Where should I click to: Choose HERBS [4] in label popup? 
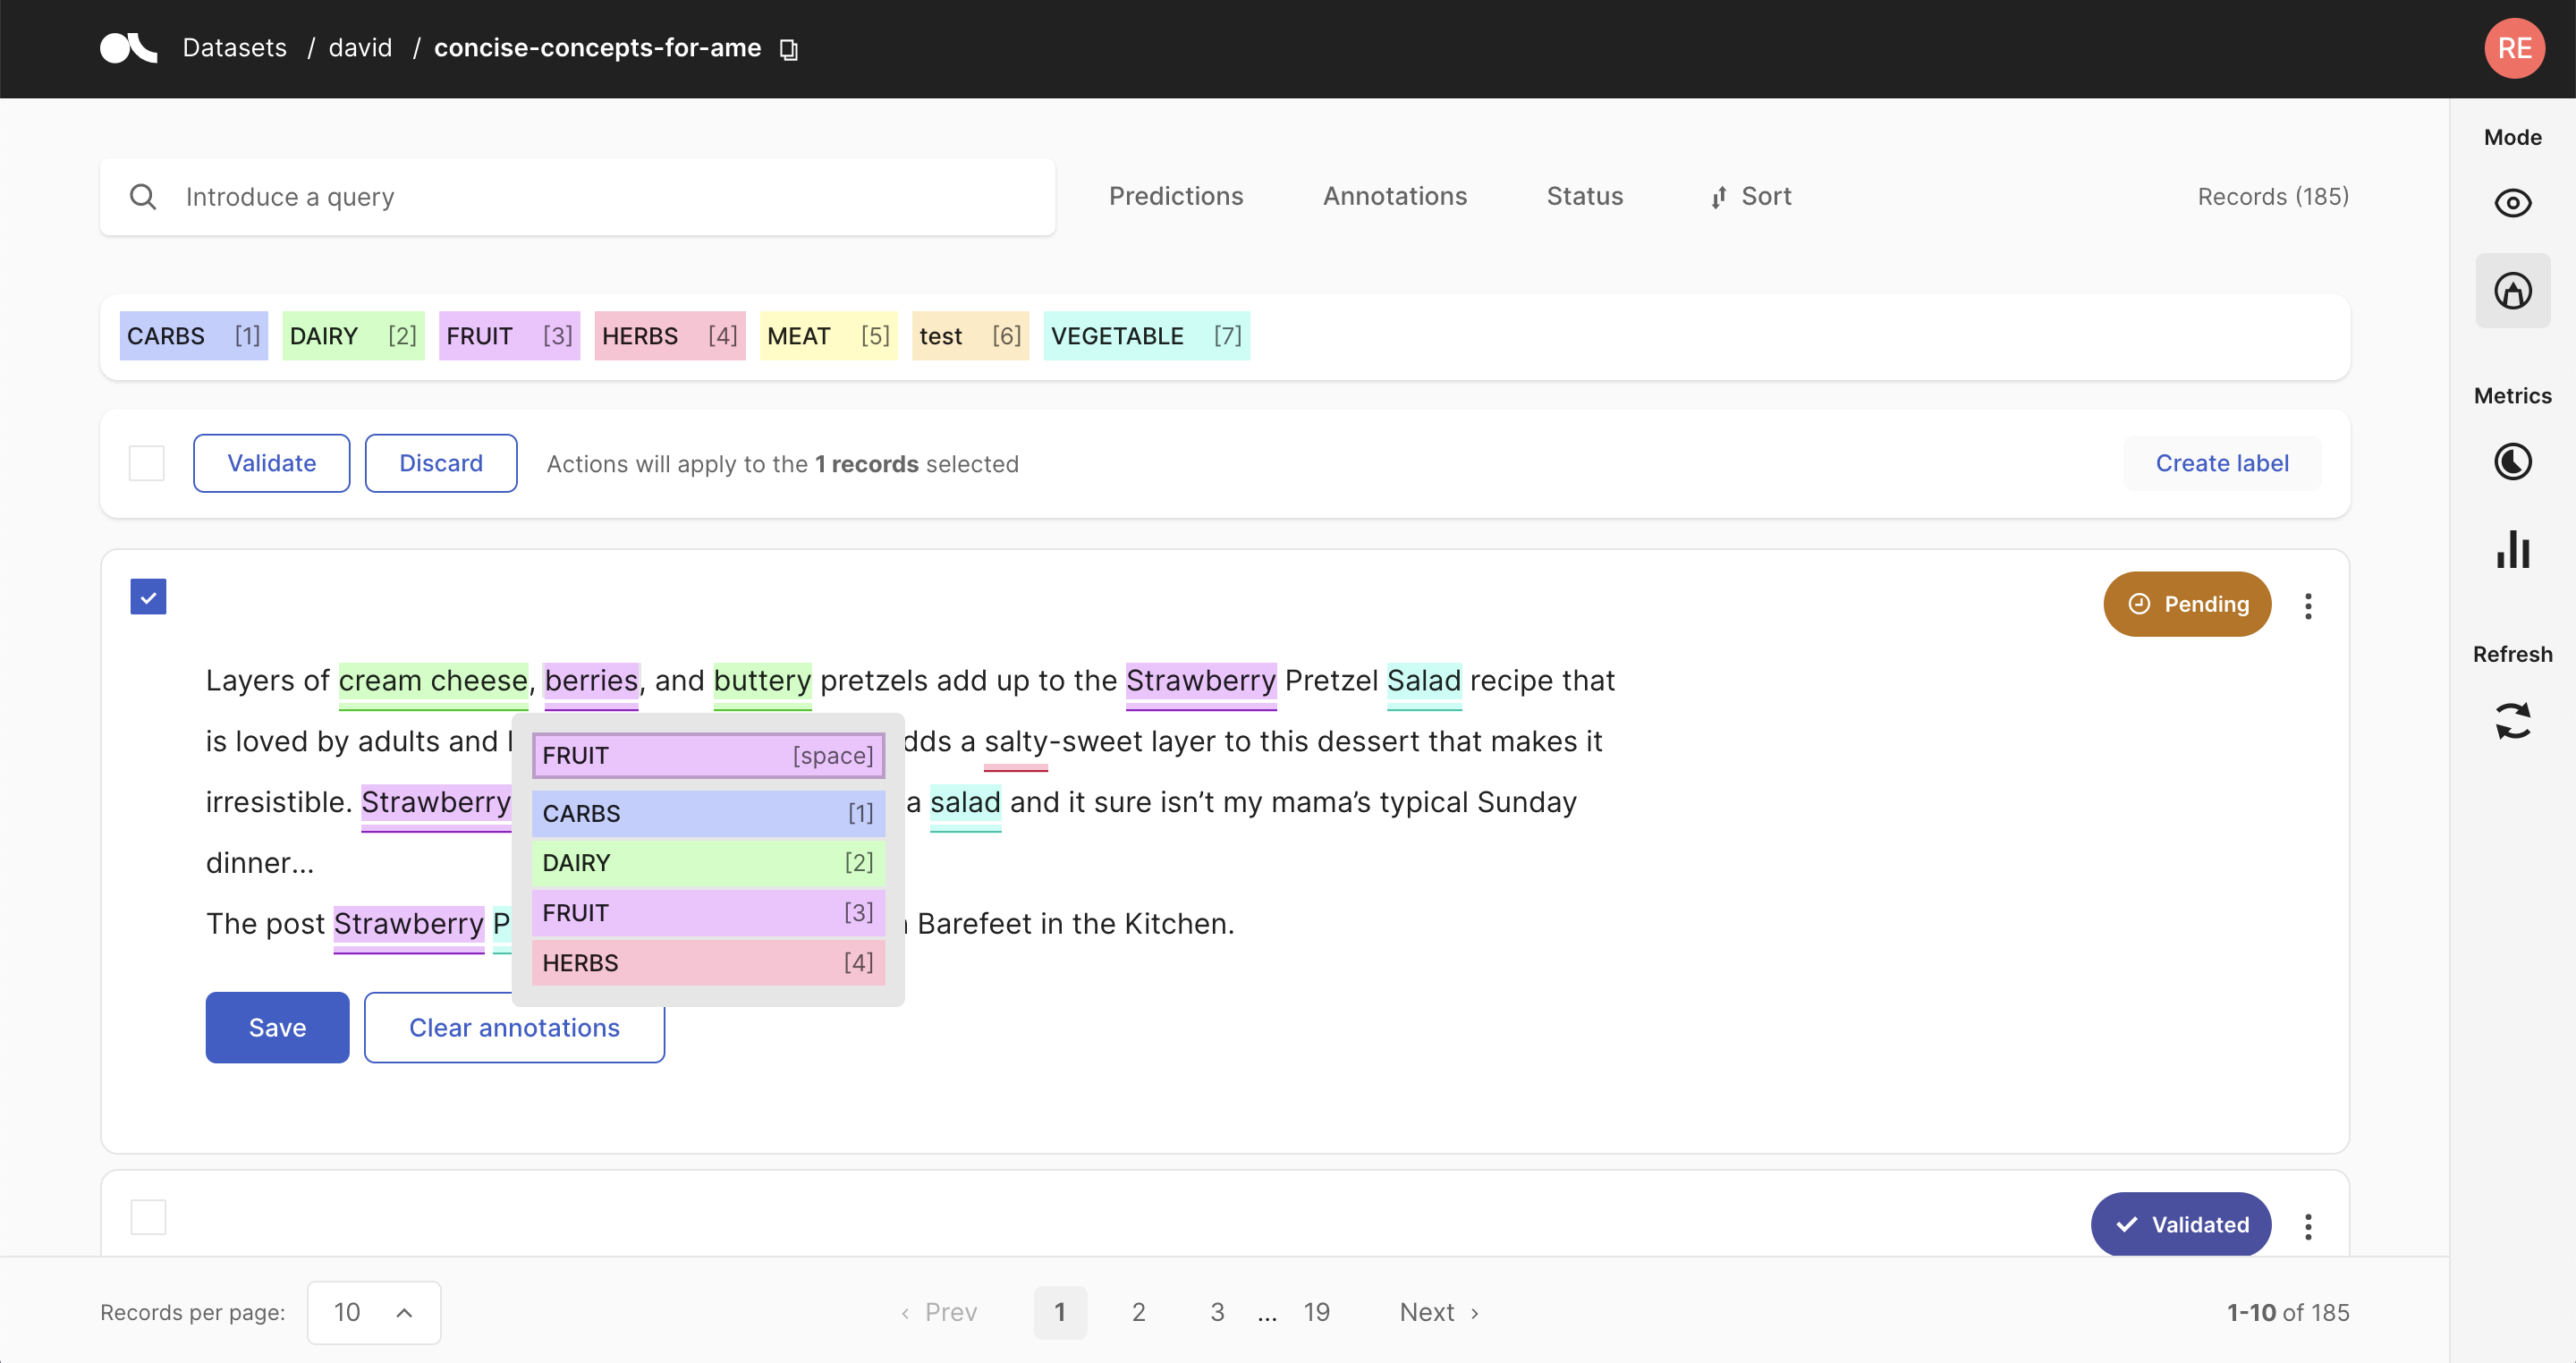tap(708, 962)
